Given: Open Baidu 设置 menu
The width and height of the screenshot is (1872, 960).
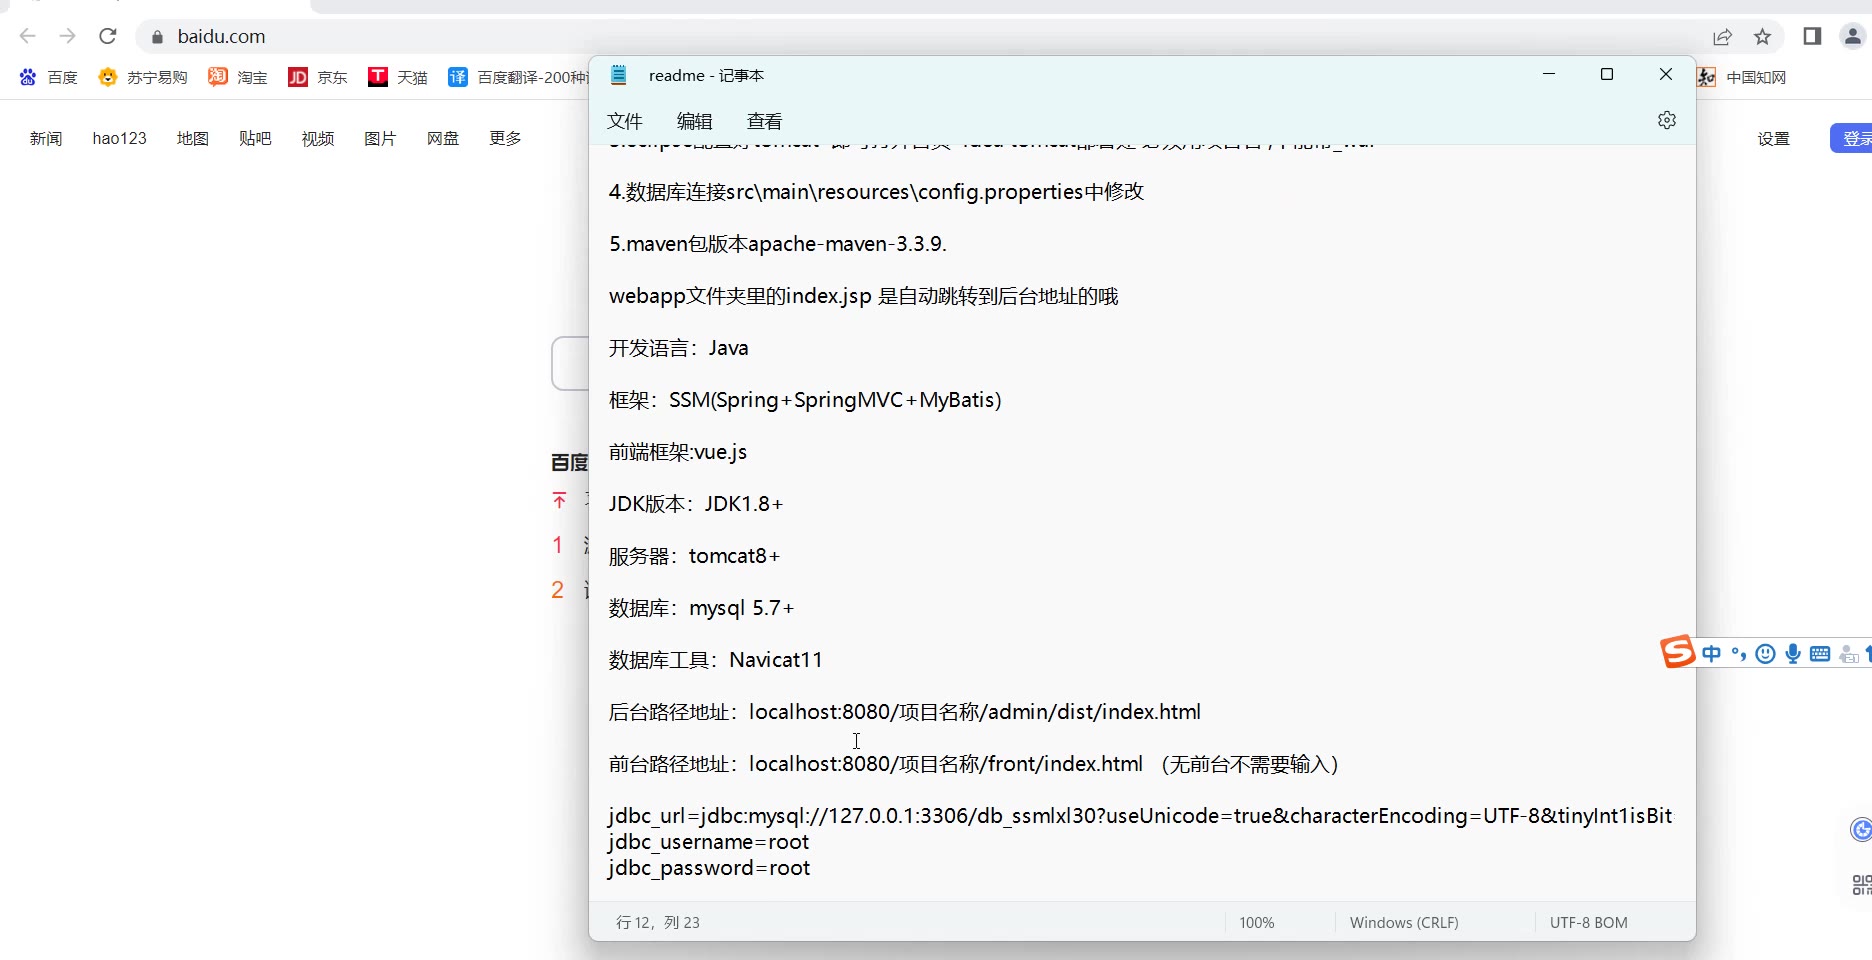Looking at the screenshot, I should tap(1774, 139).
